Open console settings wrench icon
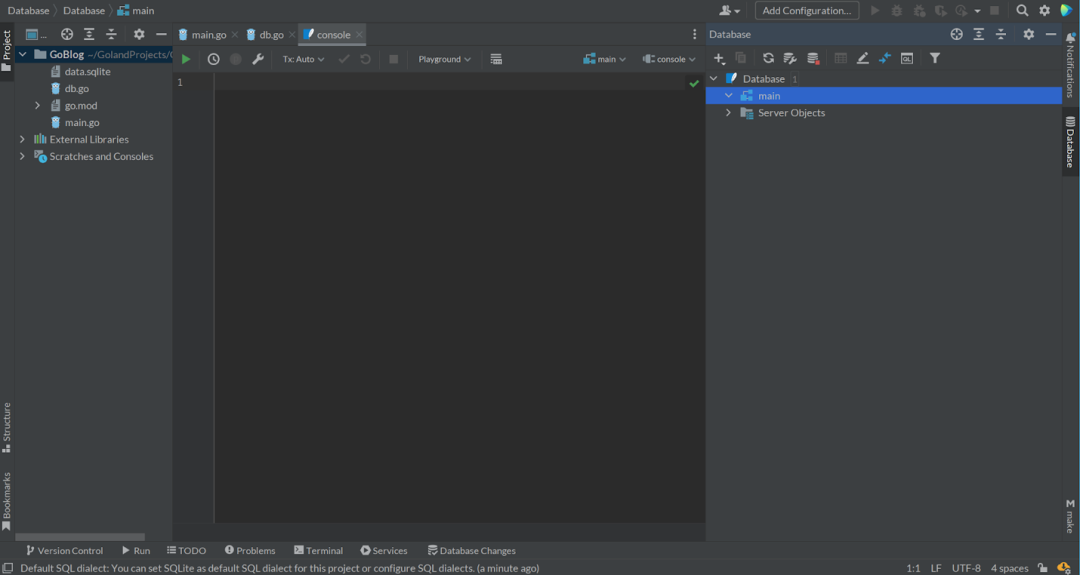 (x=258, y=59)
